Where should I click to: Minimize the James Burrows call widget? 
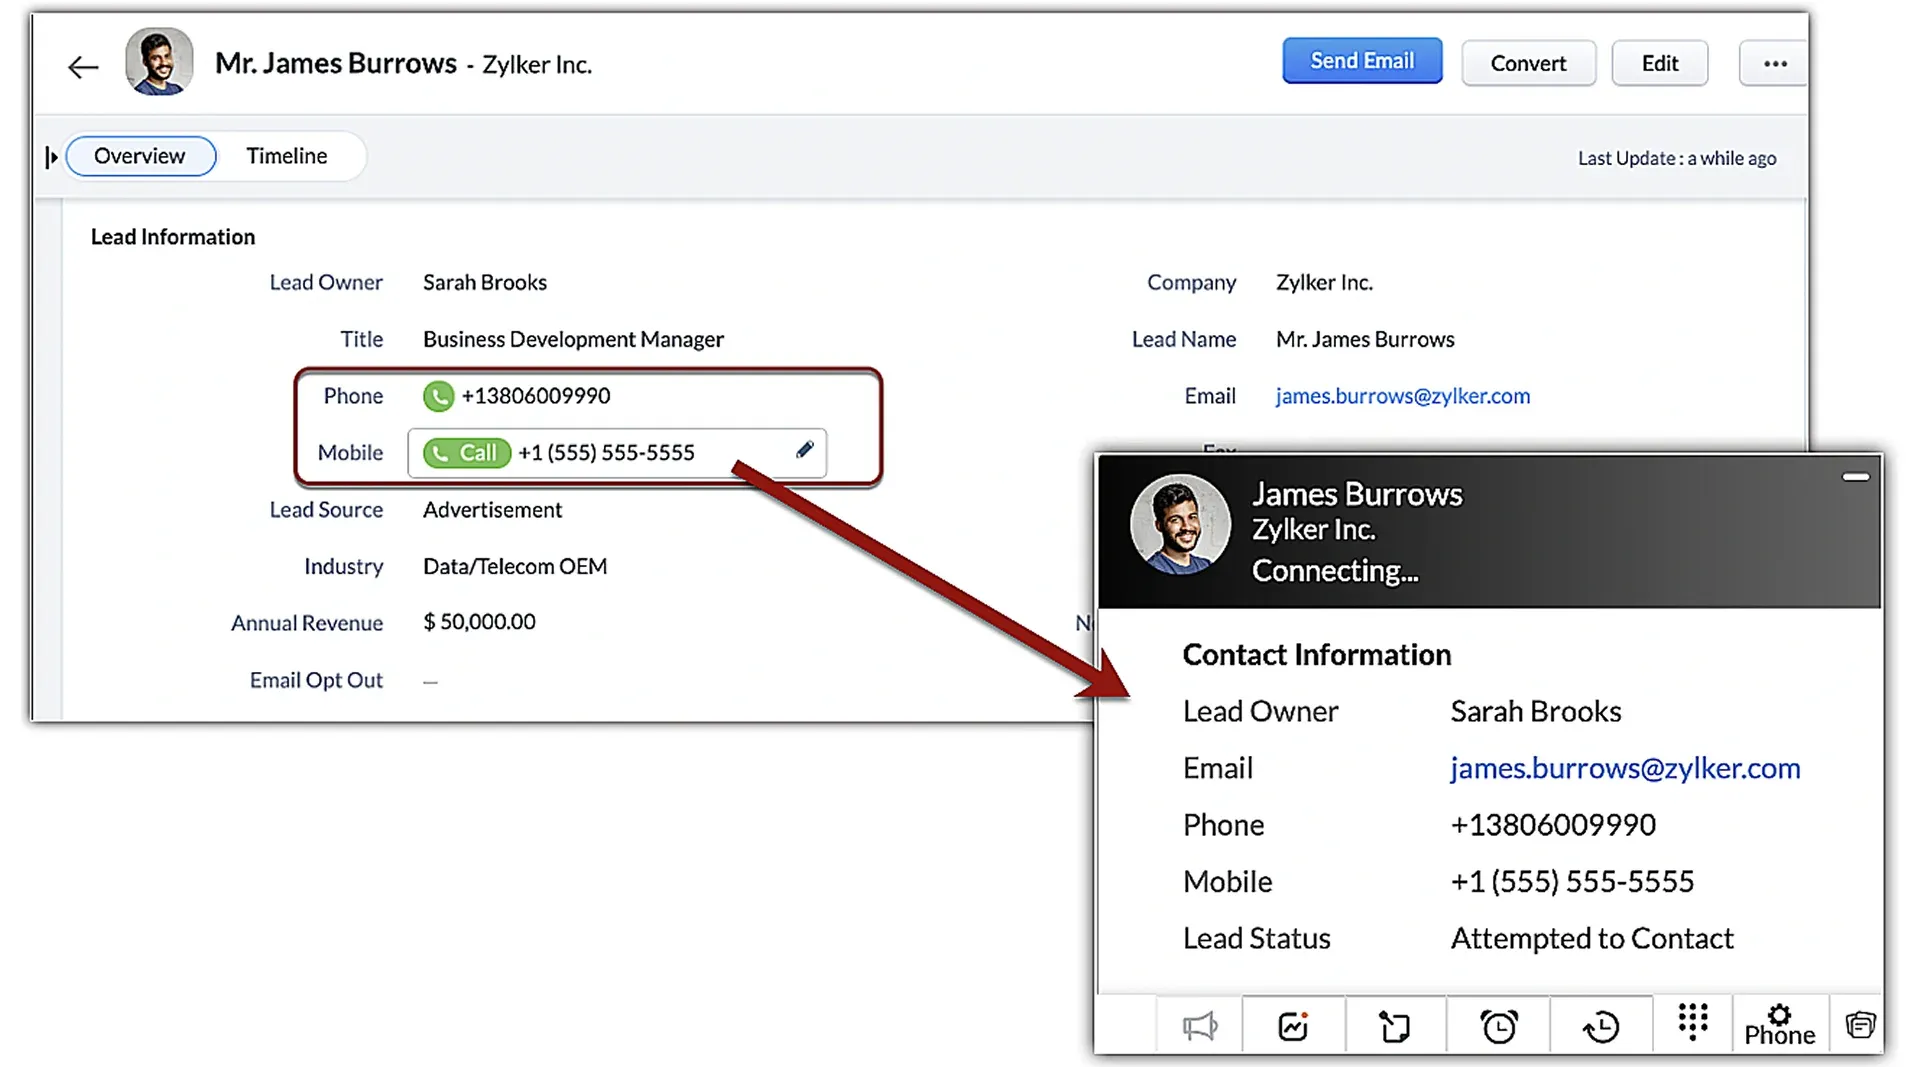click(x=1856, y=477)
